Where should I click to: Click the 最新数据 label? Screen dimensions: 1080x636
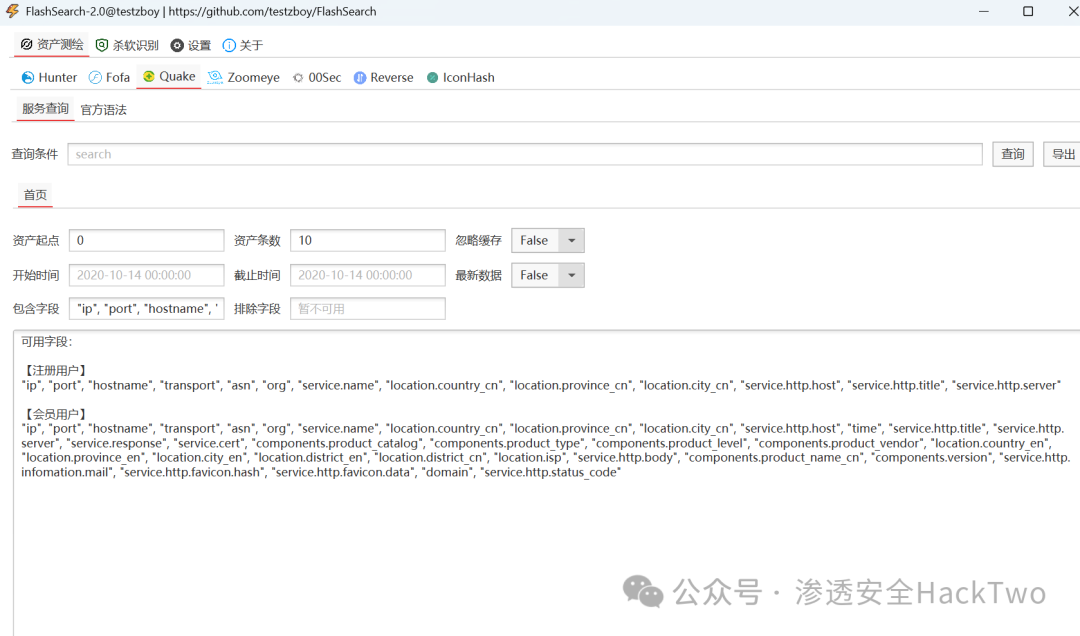point(478,275)
